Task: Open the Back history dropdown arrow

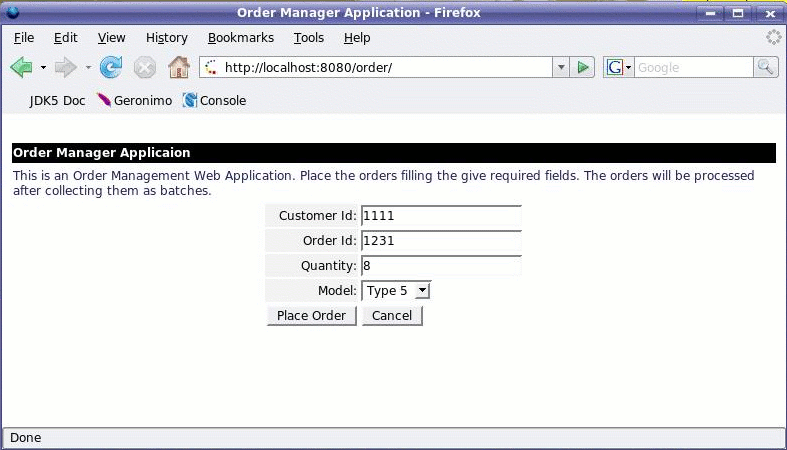Action: pos(44,67)
